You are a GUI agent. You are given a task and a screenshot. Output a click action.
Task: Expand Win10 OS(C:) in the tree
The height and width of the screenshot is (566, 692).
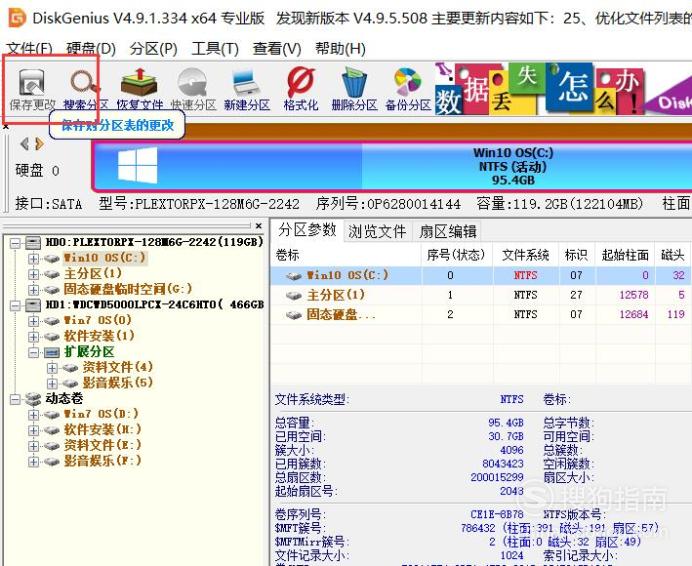click(33, 258)
